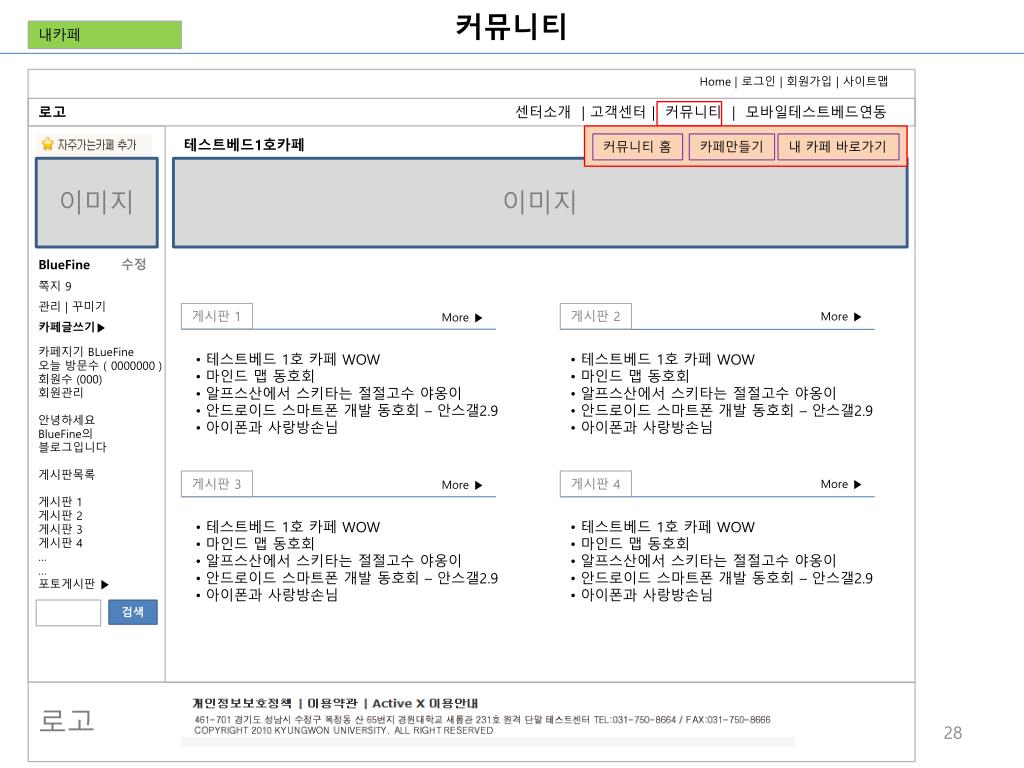1024x768 pixels.
Task: Click the top-left 로고 in header
Action: pyautogui.click(x=52, y=112)
